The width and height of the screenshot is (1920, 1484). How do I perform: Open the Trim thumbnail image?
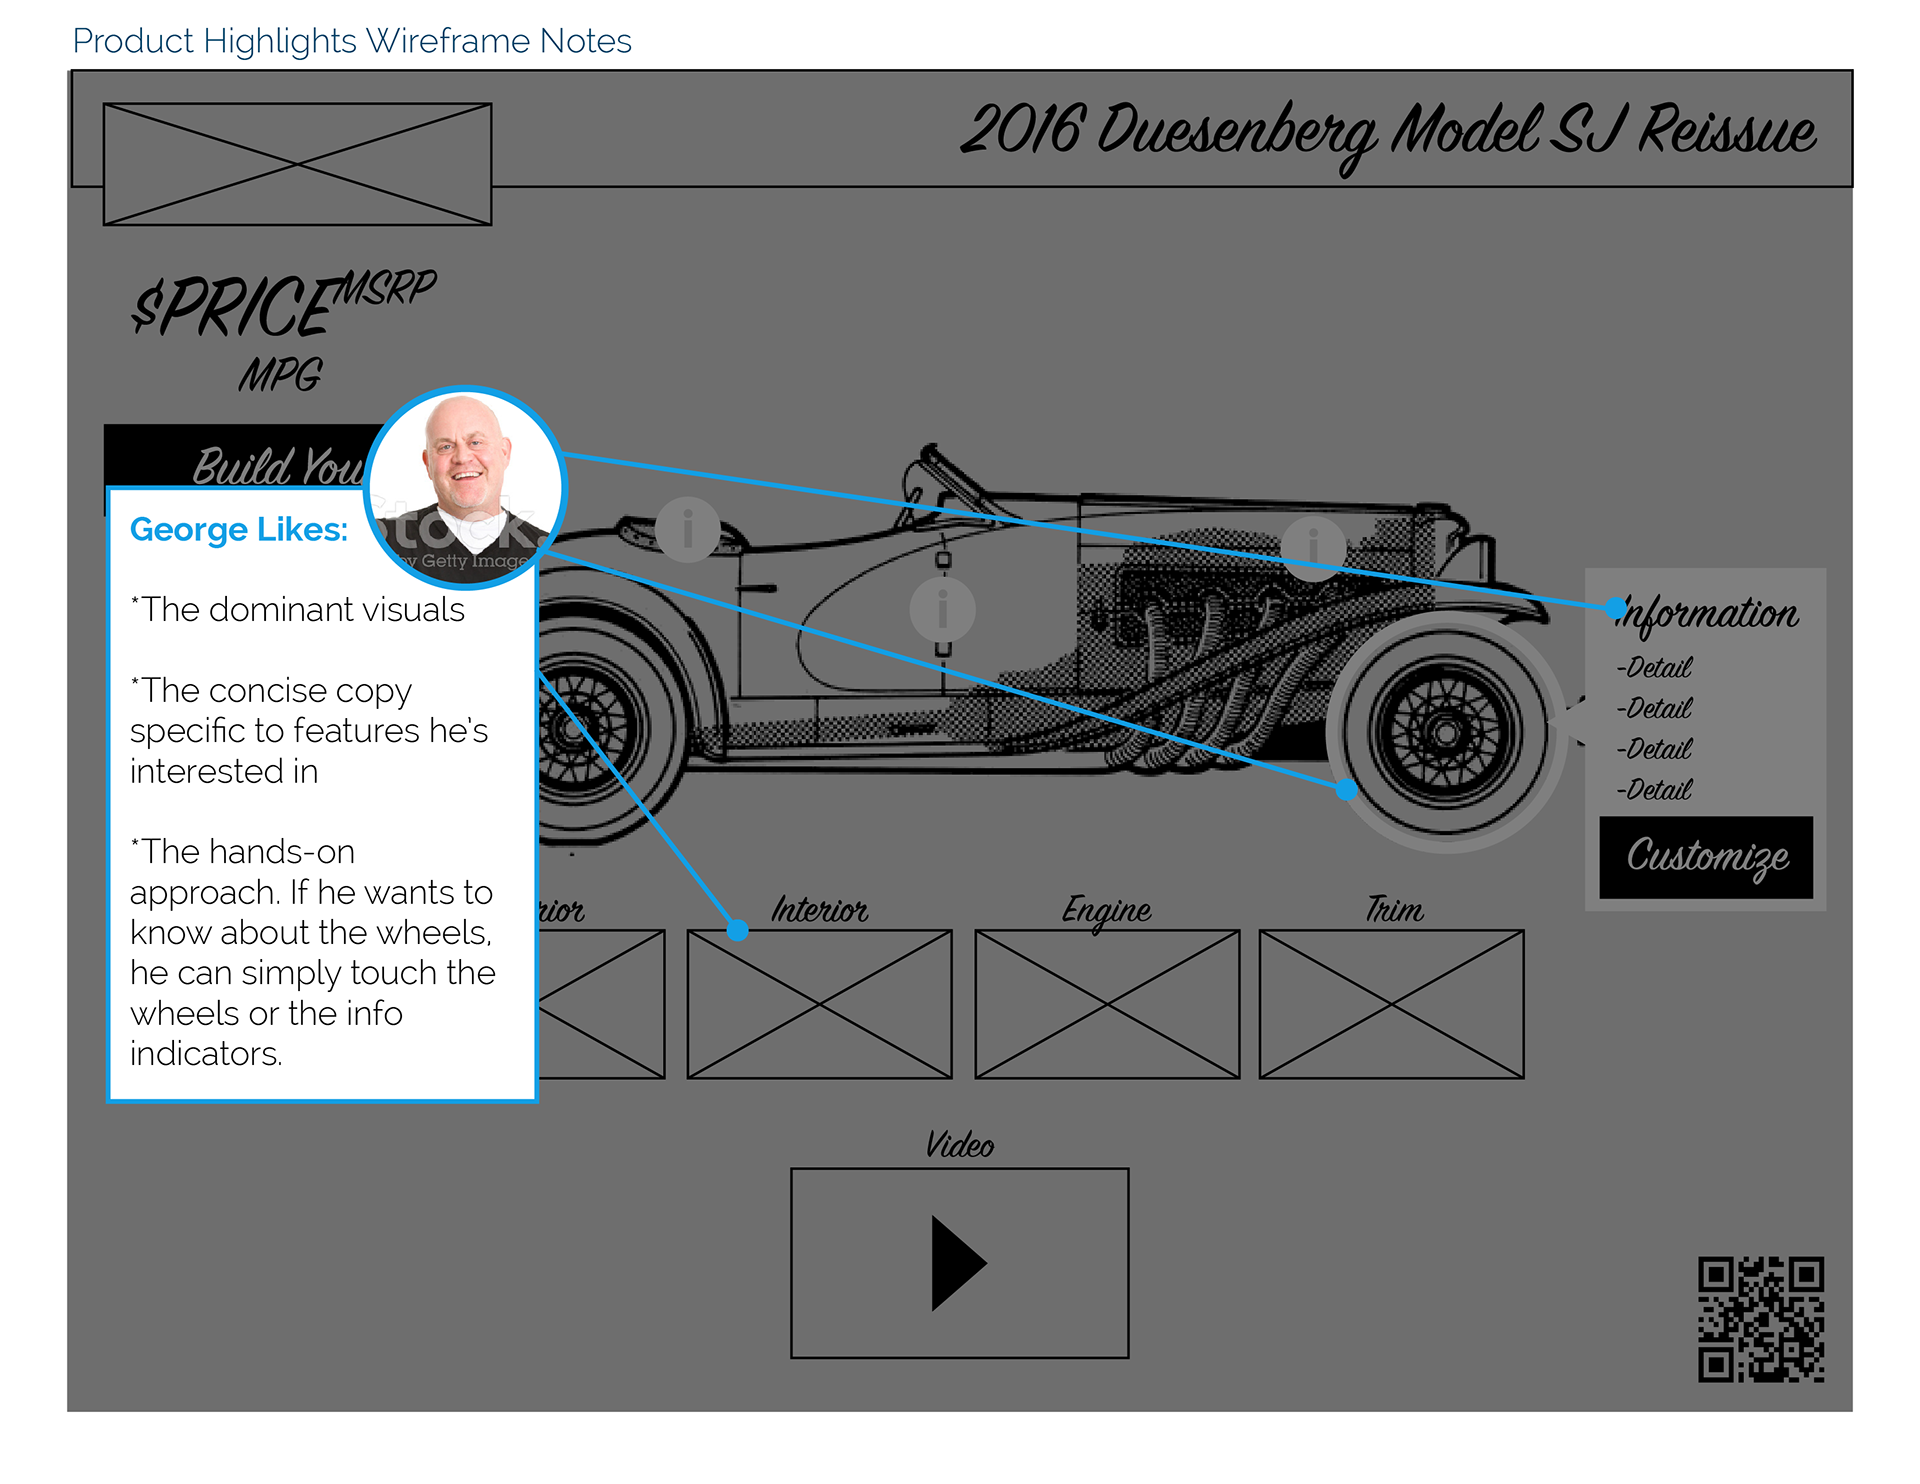pos(1391,1004)
